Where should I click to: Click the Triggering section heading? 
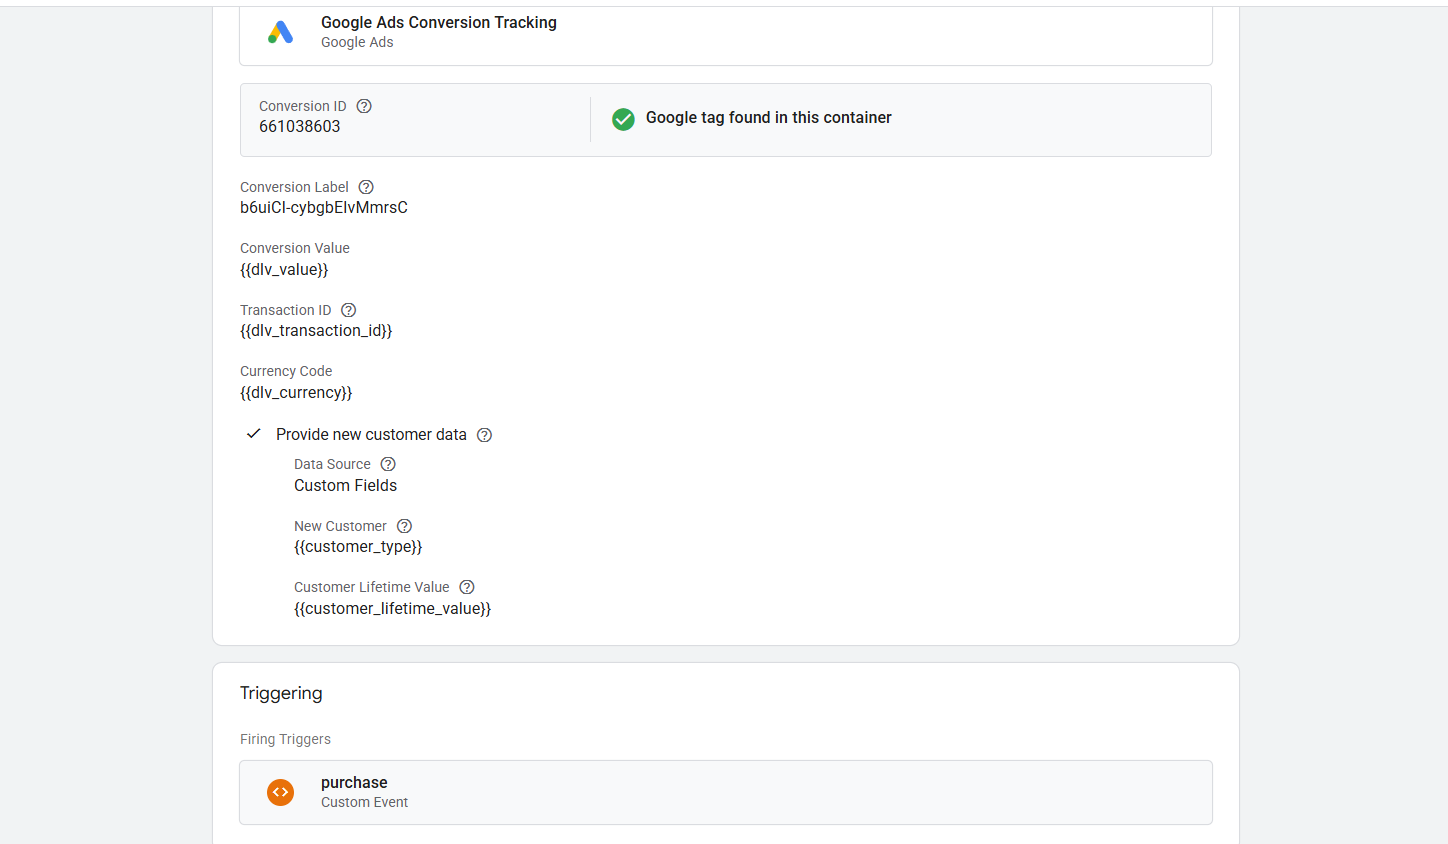(281, 694)
